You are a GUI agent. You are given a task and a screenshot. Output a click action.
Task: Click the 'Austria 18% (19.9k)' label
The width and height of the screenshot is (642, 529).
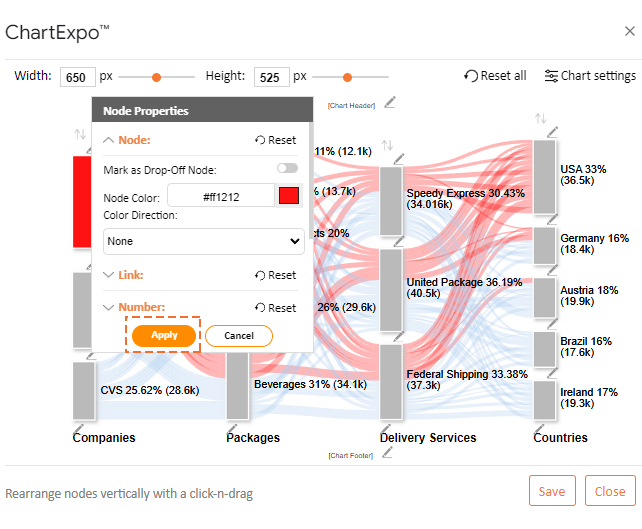(x=589, y=296)
